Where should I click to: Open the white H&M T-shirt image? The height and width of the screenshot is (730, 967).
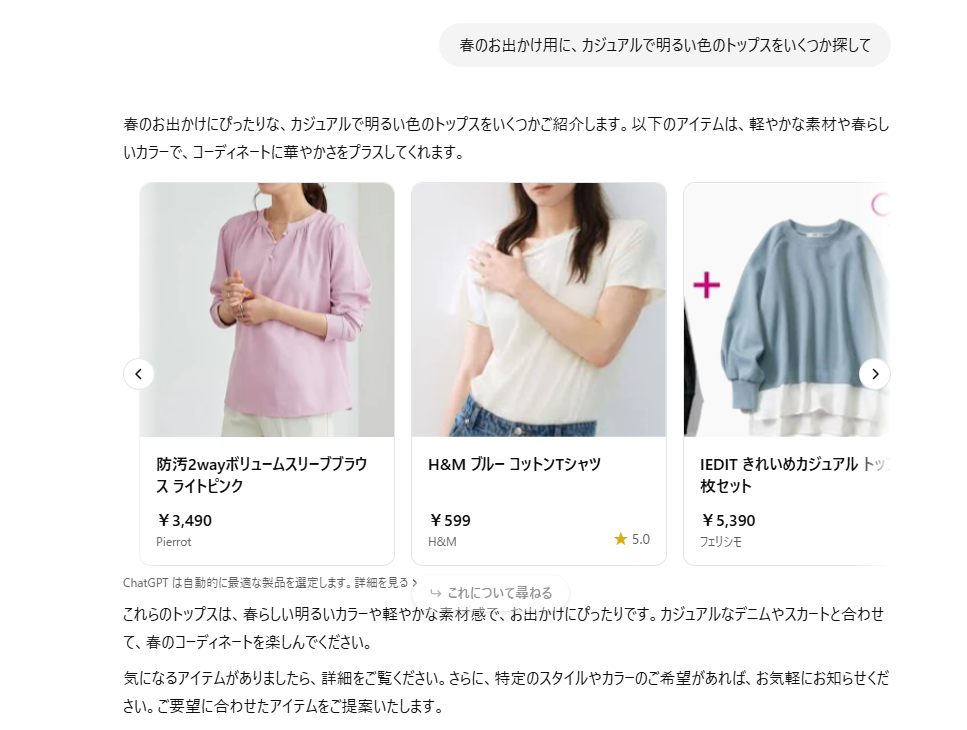539,310
